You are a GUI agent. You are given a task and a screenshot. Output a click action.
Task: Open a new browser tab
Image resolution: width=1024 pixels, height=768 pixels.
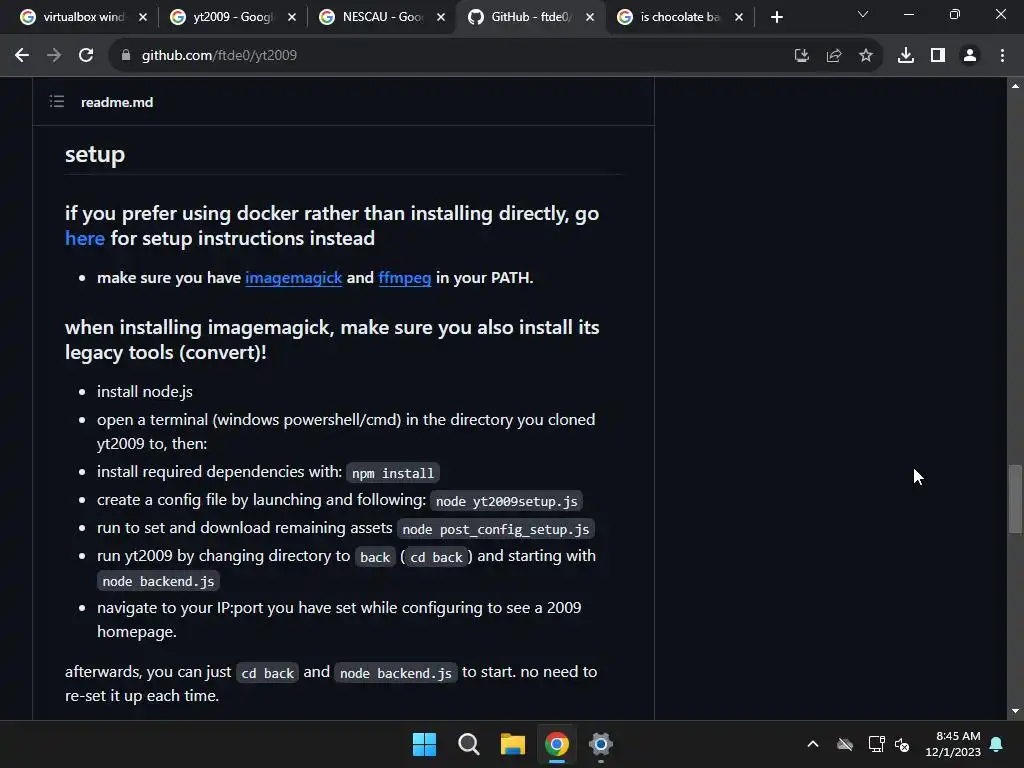pos(776,18)
